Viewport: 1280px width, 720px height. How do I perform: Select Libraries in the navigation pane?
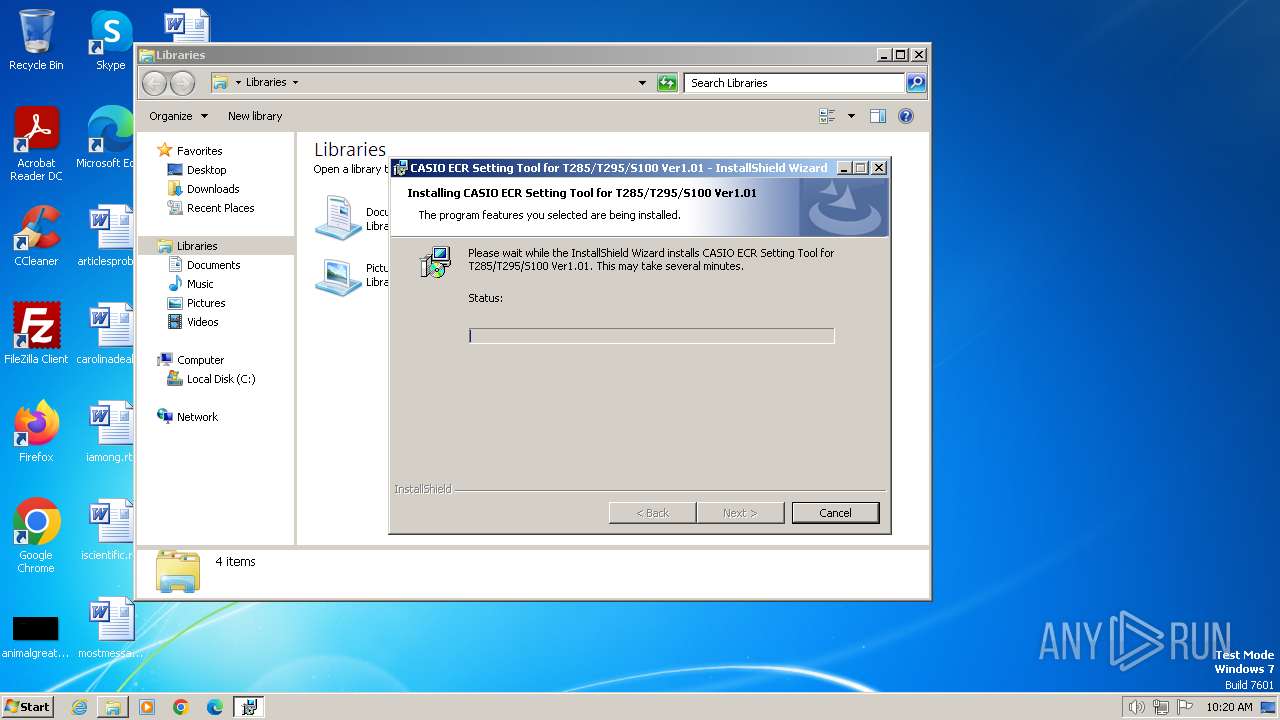(197, 246)
